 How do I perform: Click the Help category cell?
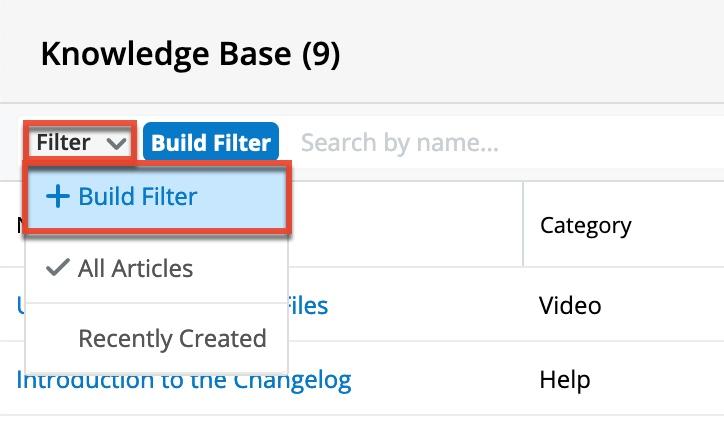(x=565, y=381)
